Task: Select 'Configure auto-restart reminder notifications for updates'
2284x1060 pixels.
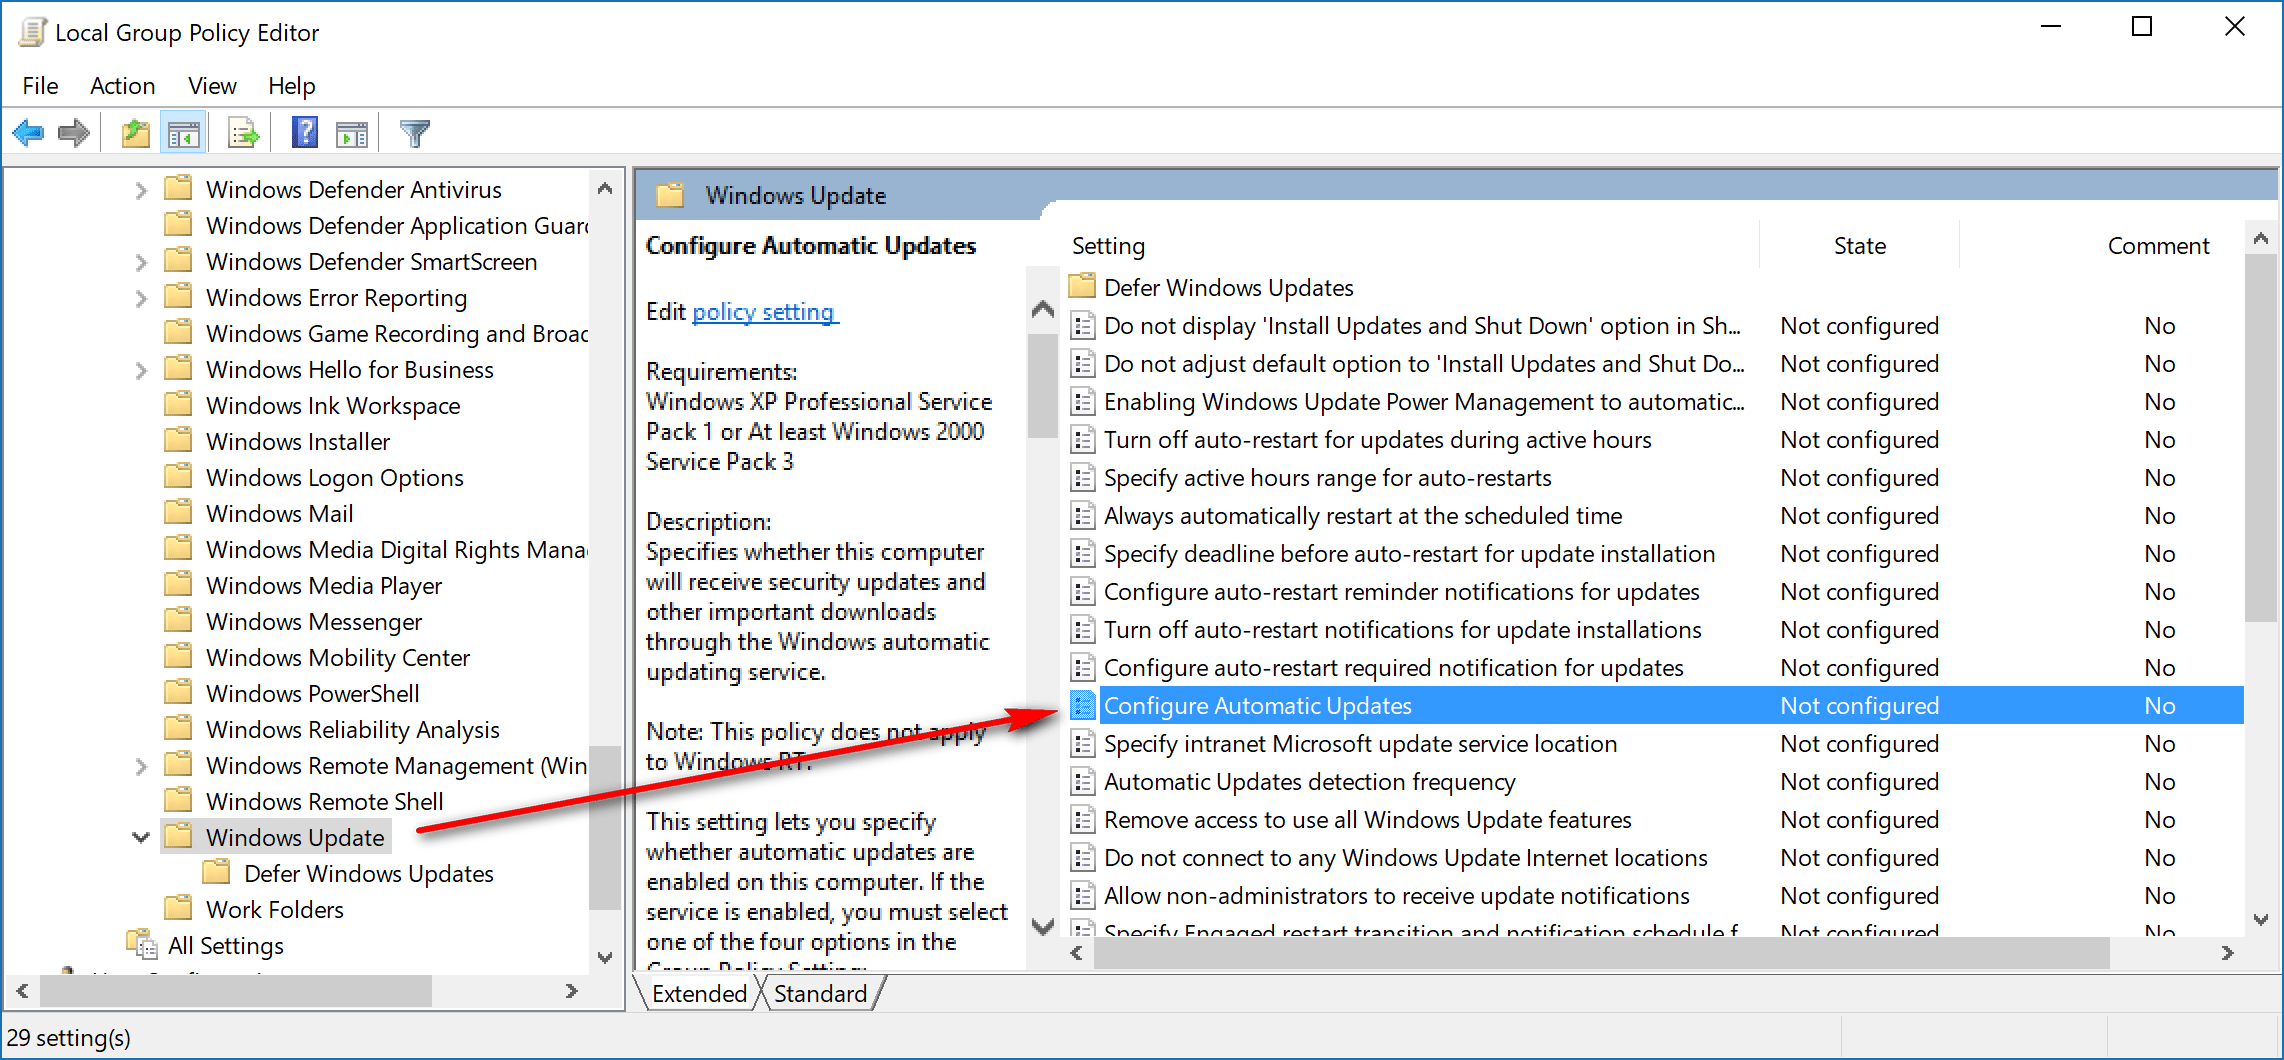Action: (x=1401, y=591)
